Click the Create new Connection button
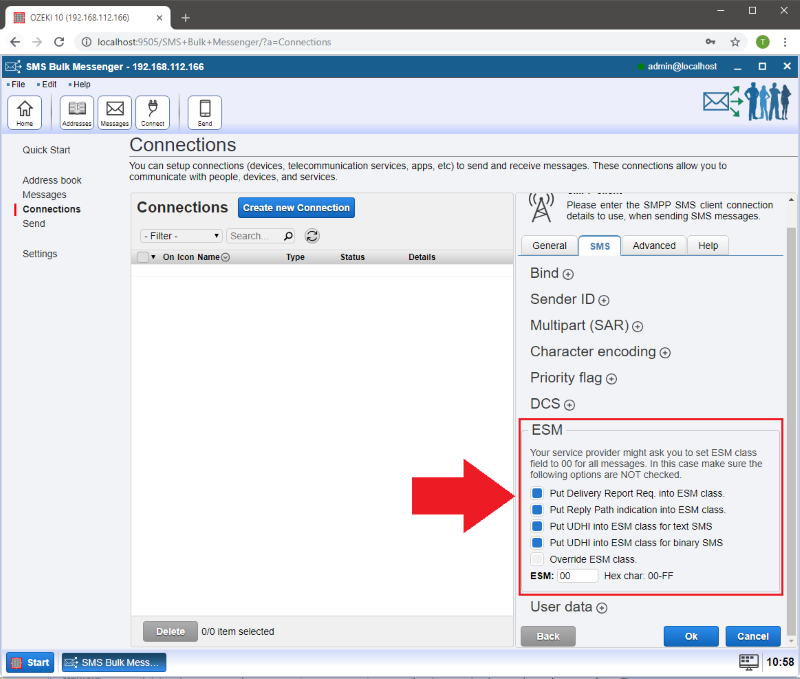This screenshot has height=679, width=800. (296, 208)
